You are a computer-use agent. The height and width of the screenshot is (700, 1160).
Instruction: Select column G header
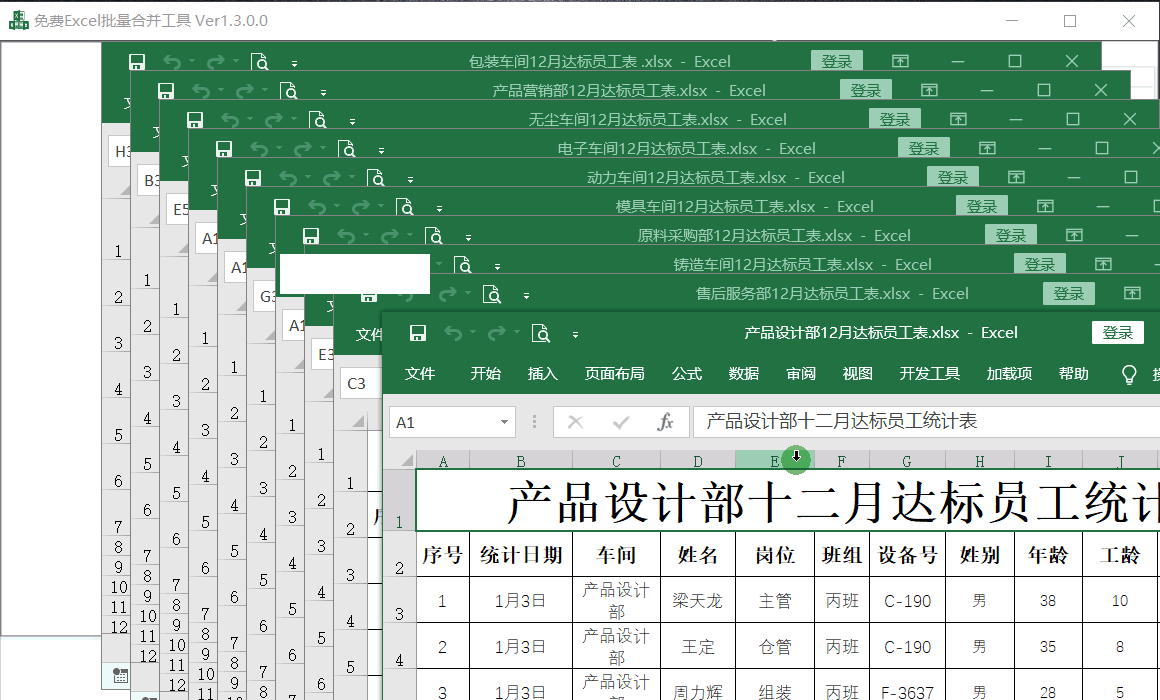point(907,460)
